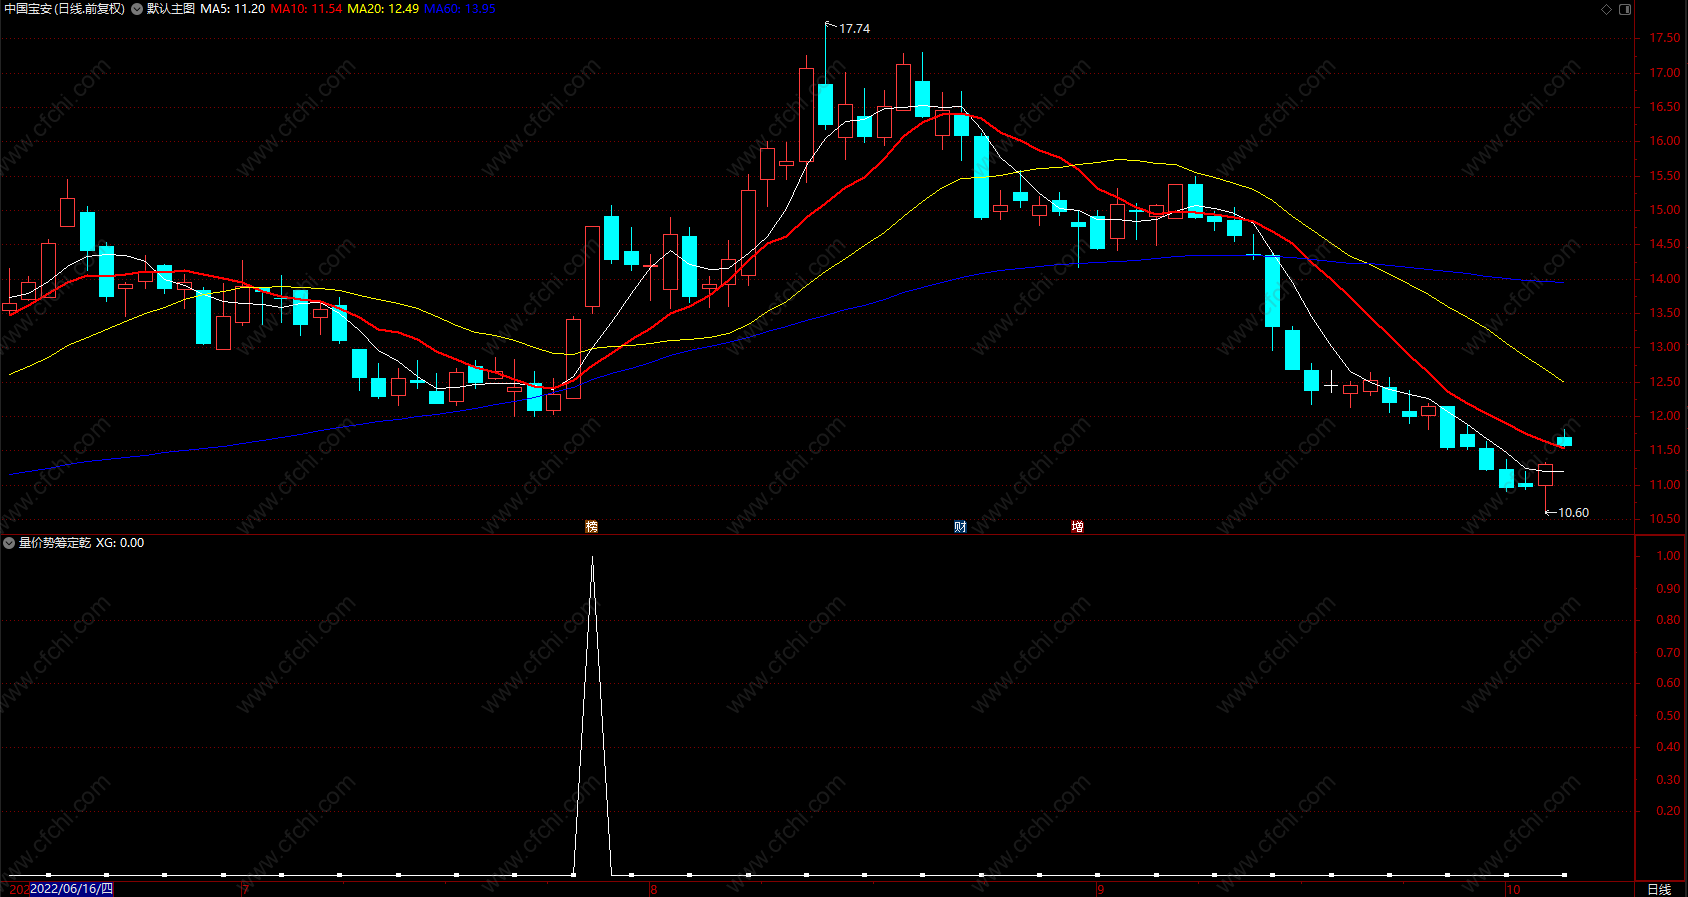Click the 10.60 low price annotation

coord(1573,513)
